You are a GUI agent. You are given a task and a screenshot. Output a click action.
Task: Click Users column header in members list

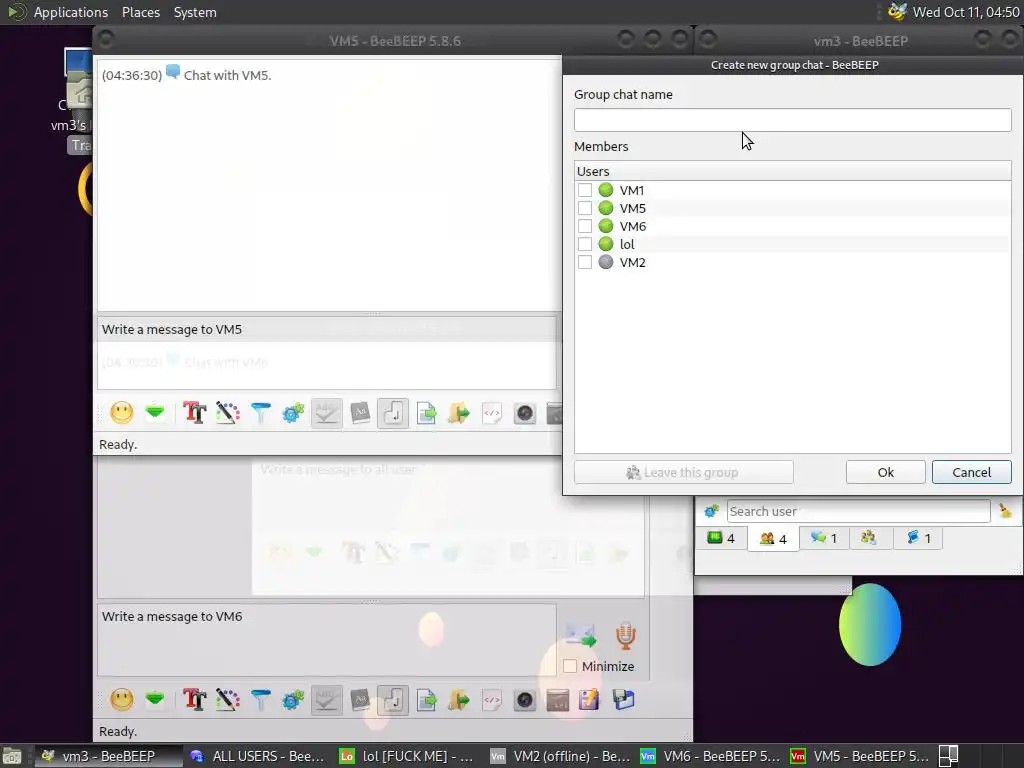click(x=792, y=171)
